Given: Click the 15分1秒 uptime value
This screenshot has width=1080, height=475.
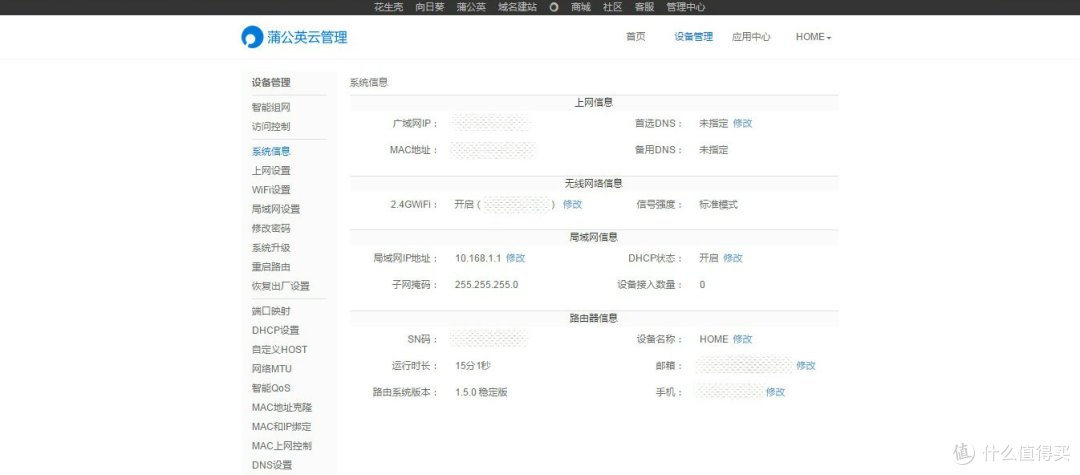Looking at the screenshot, I should pos(472,366).
